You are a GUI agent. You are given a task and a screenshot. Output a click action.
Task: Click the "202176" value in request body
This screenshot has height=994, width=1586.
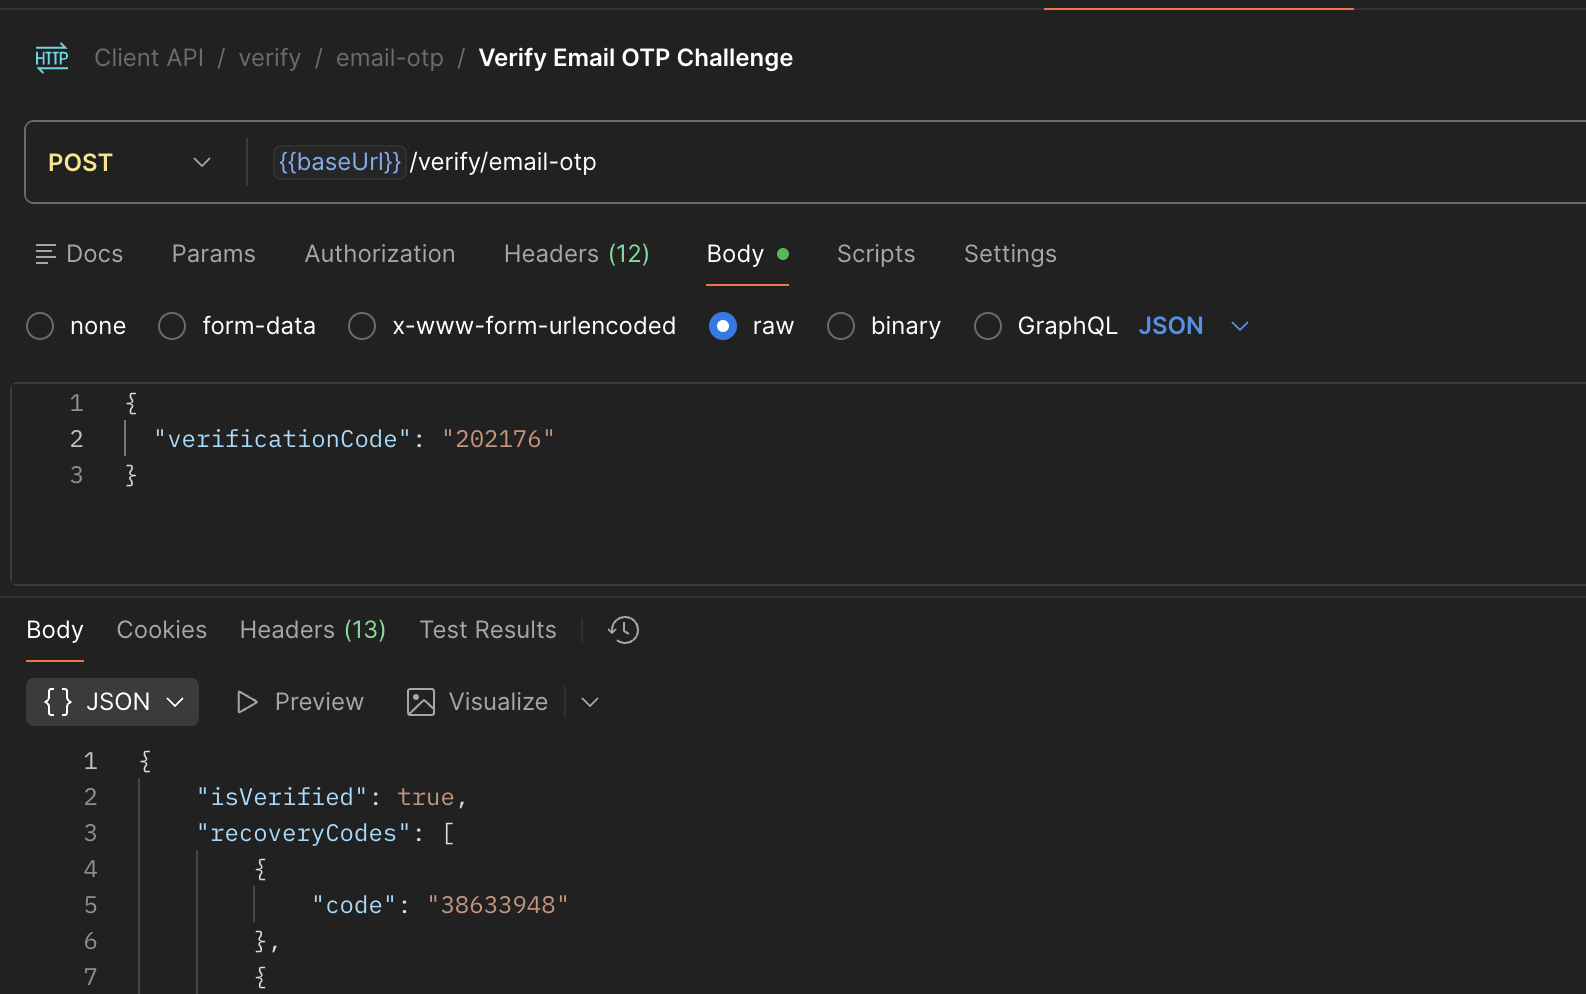point(498,439)
